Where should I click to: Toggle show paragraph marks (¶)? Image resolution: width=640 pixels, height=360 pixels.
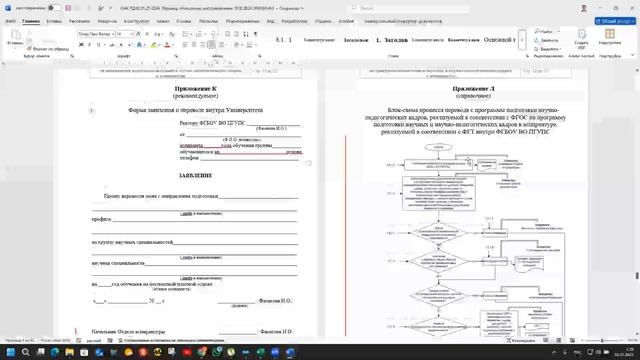[x=256, y=34]
